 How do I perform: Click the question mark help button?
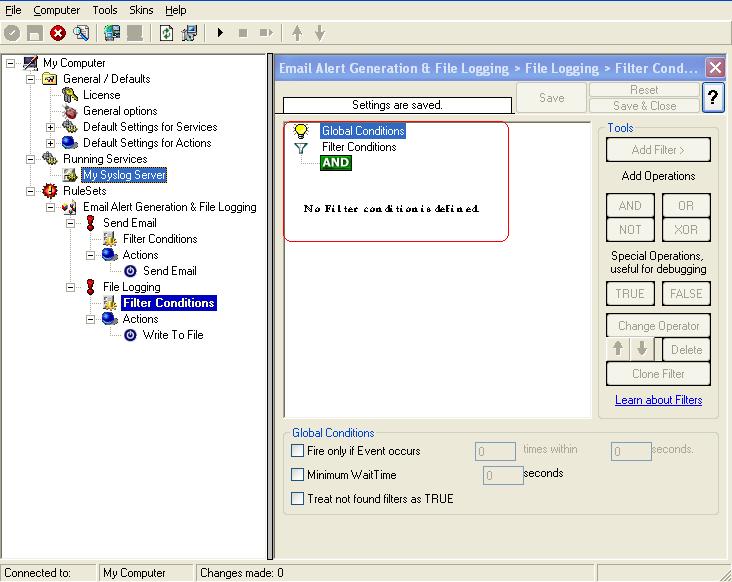pos(713,97)
